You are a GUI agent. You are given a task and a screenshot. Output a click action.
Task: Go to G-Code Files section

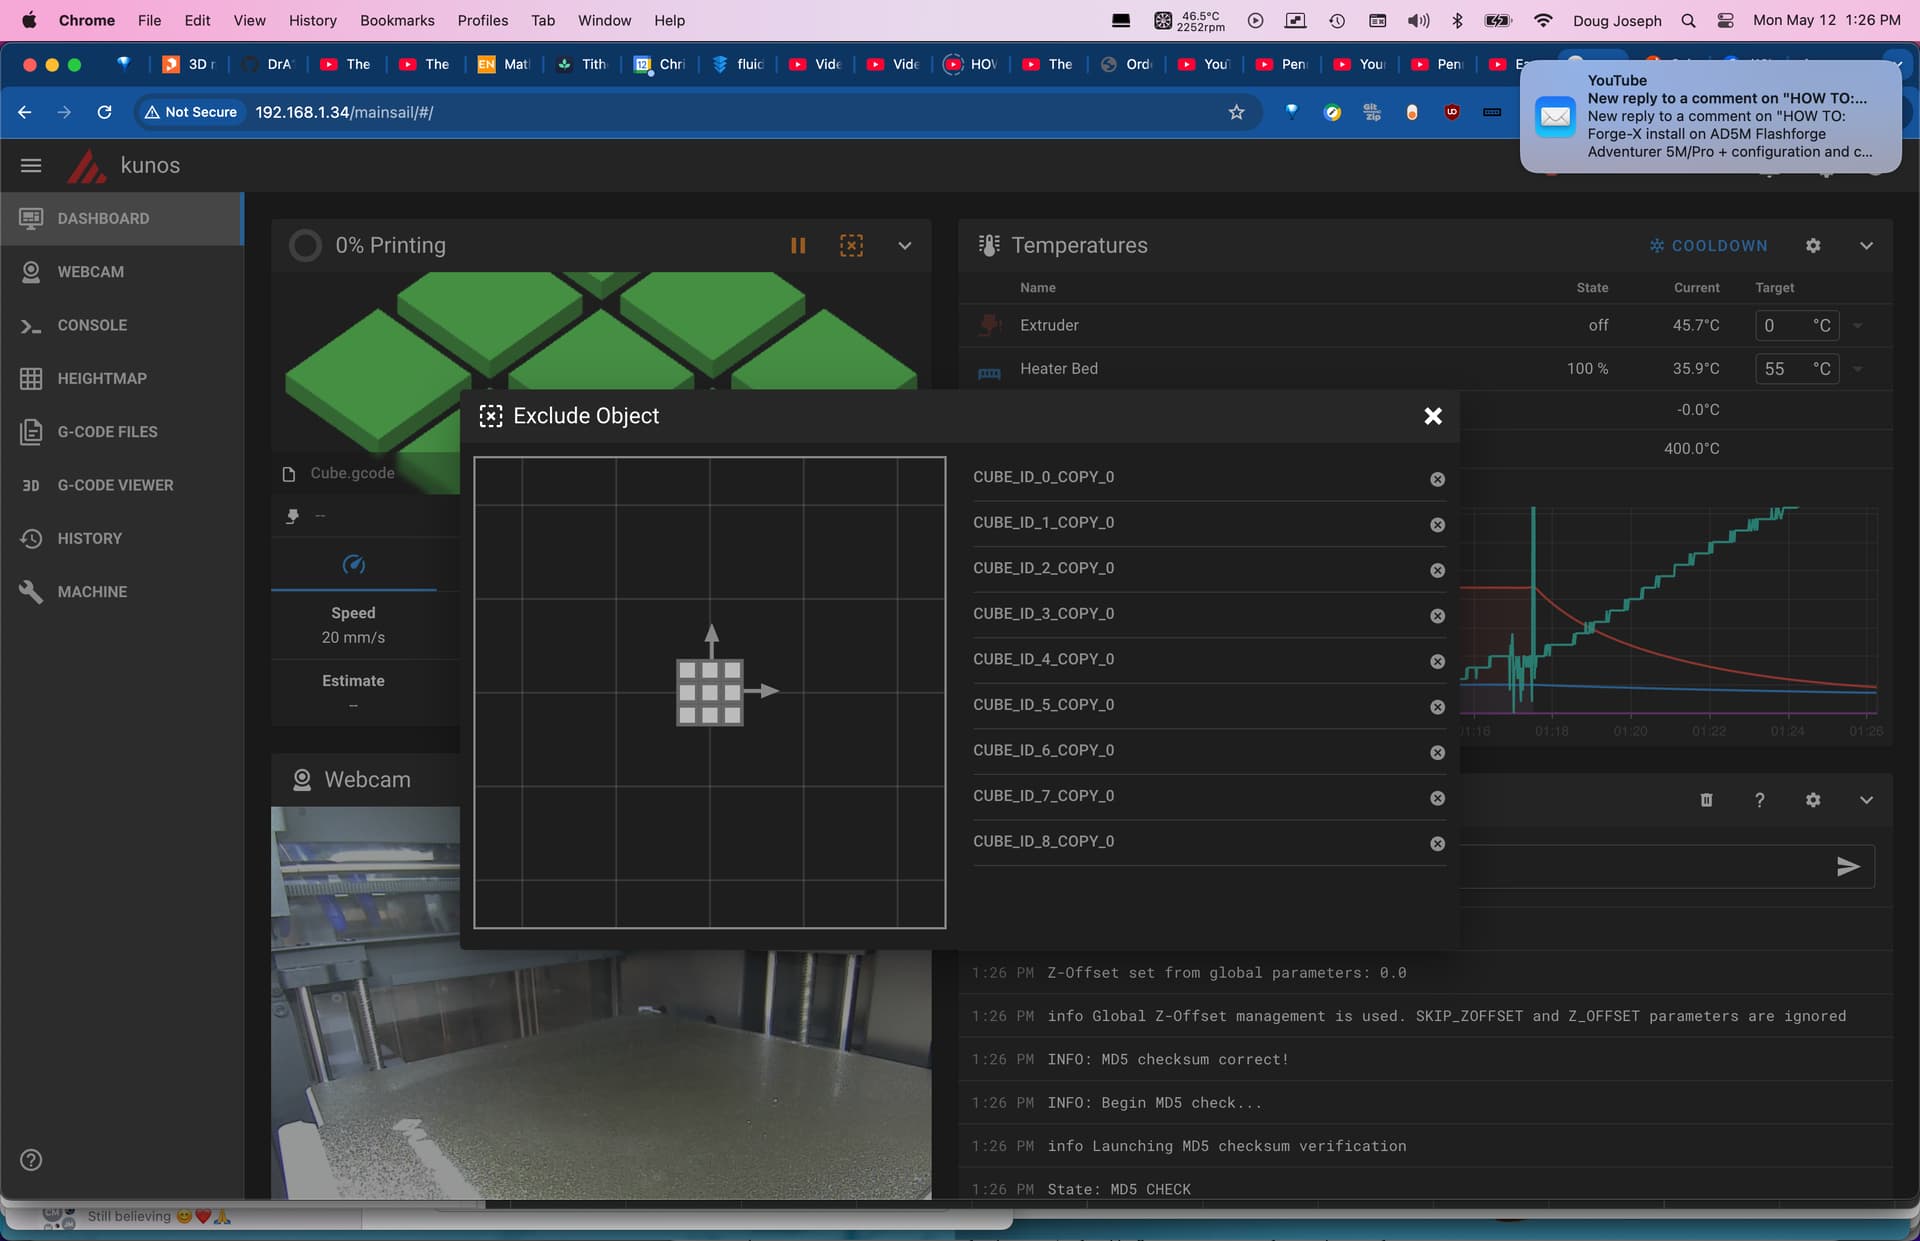click(107, 432)
